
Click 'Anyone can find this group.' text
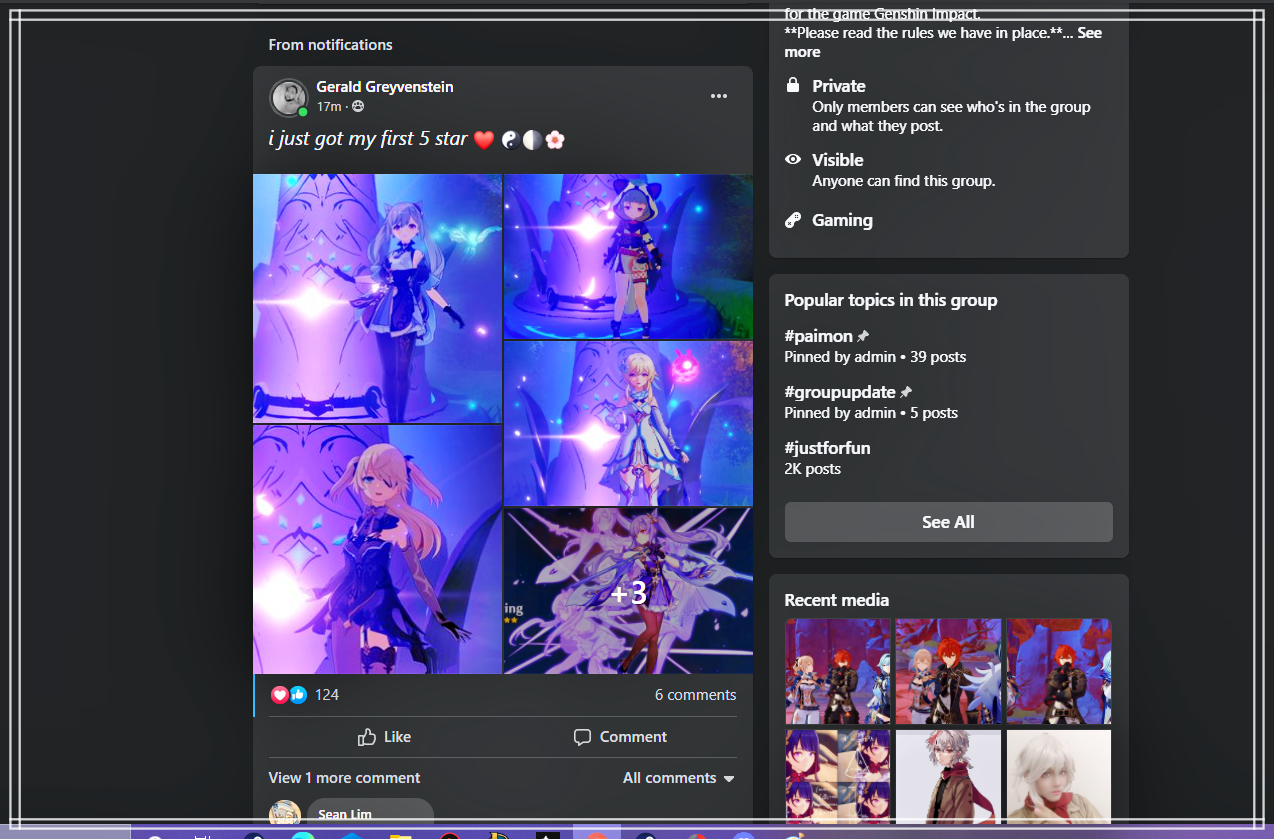[x=904, y=181]
